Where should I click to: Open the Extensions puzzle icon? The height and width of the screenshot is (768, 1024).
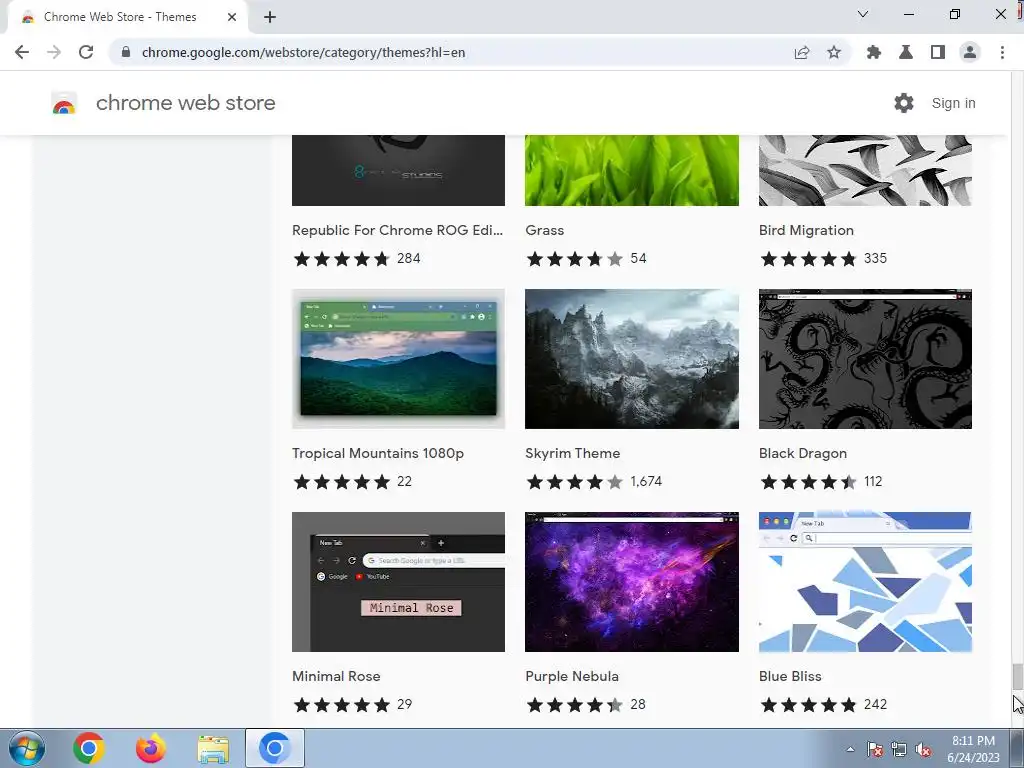[x=874, y=52]
